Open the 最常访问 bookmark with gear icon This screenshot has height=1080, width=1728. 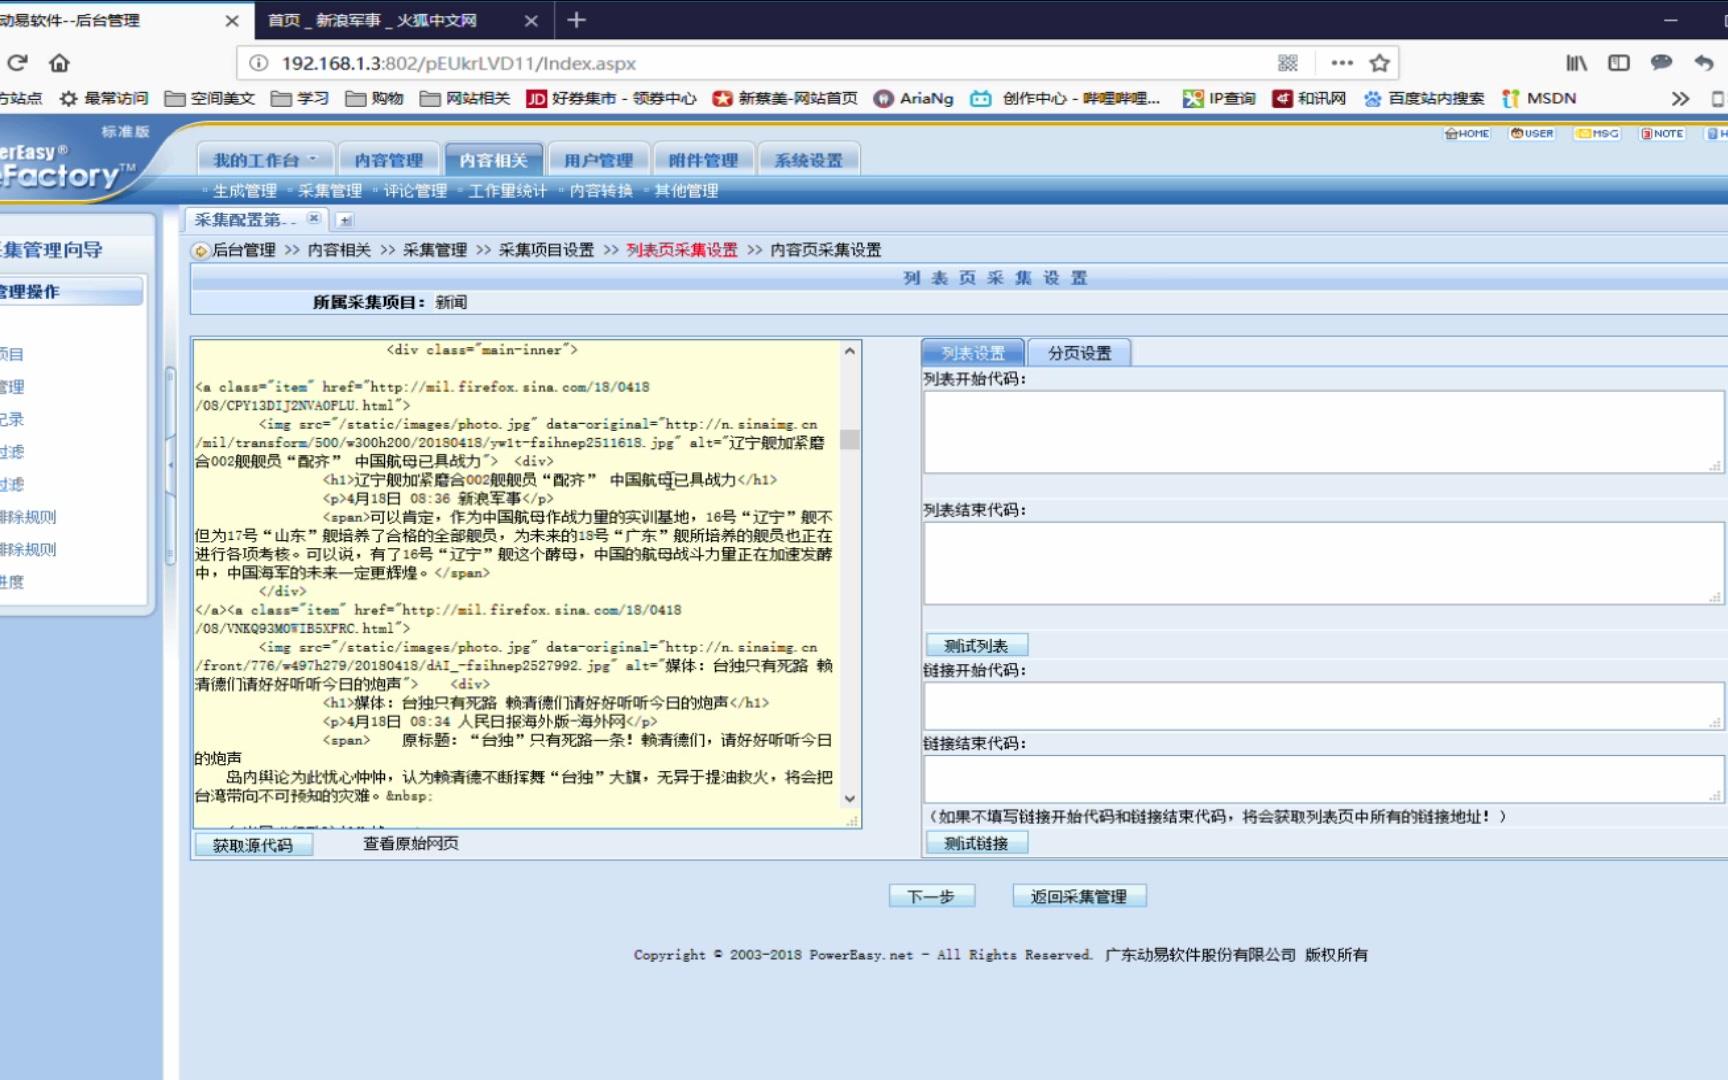click(x=104, y=98)
